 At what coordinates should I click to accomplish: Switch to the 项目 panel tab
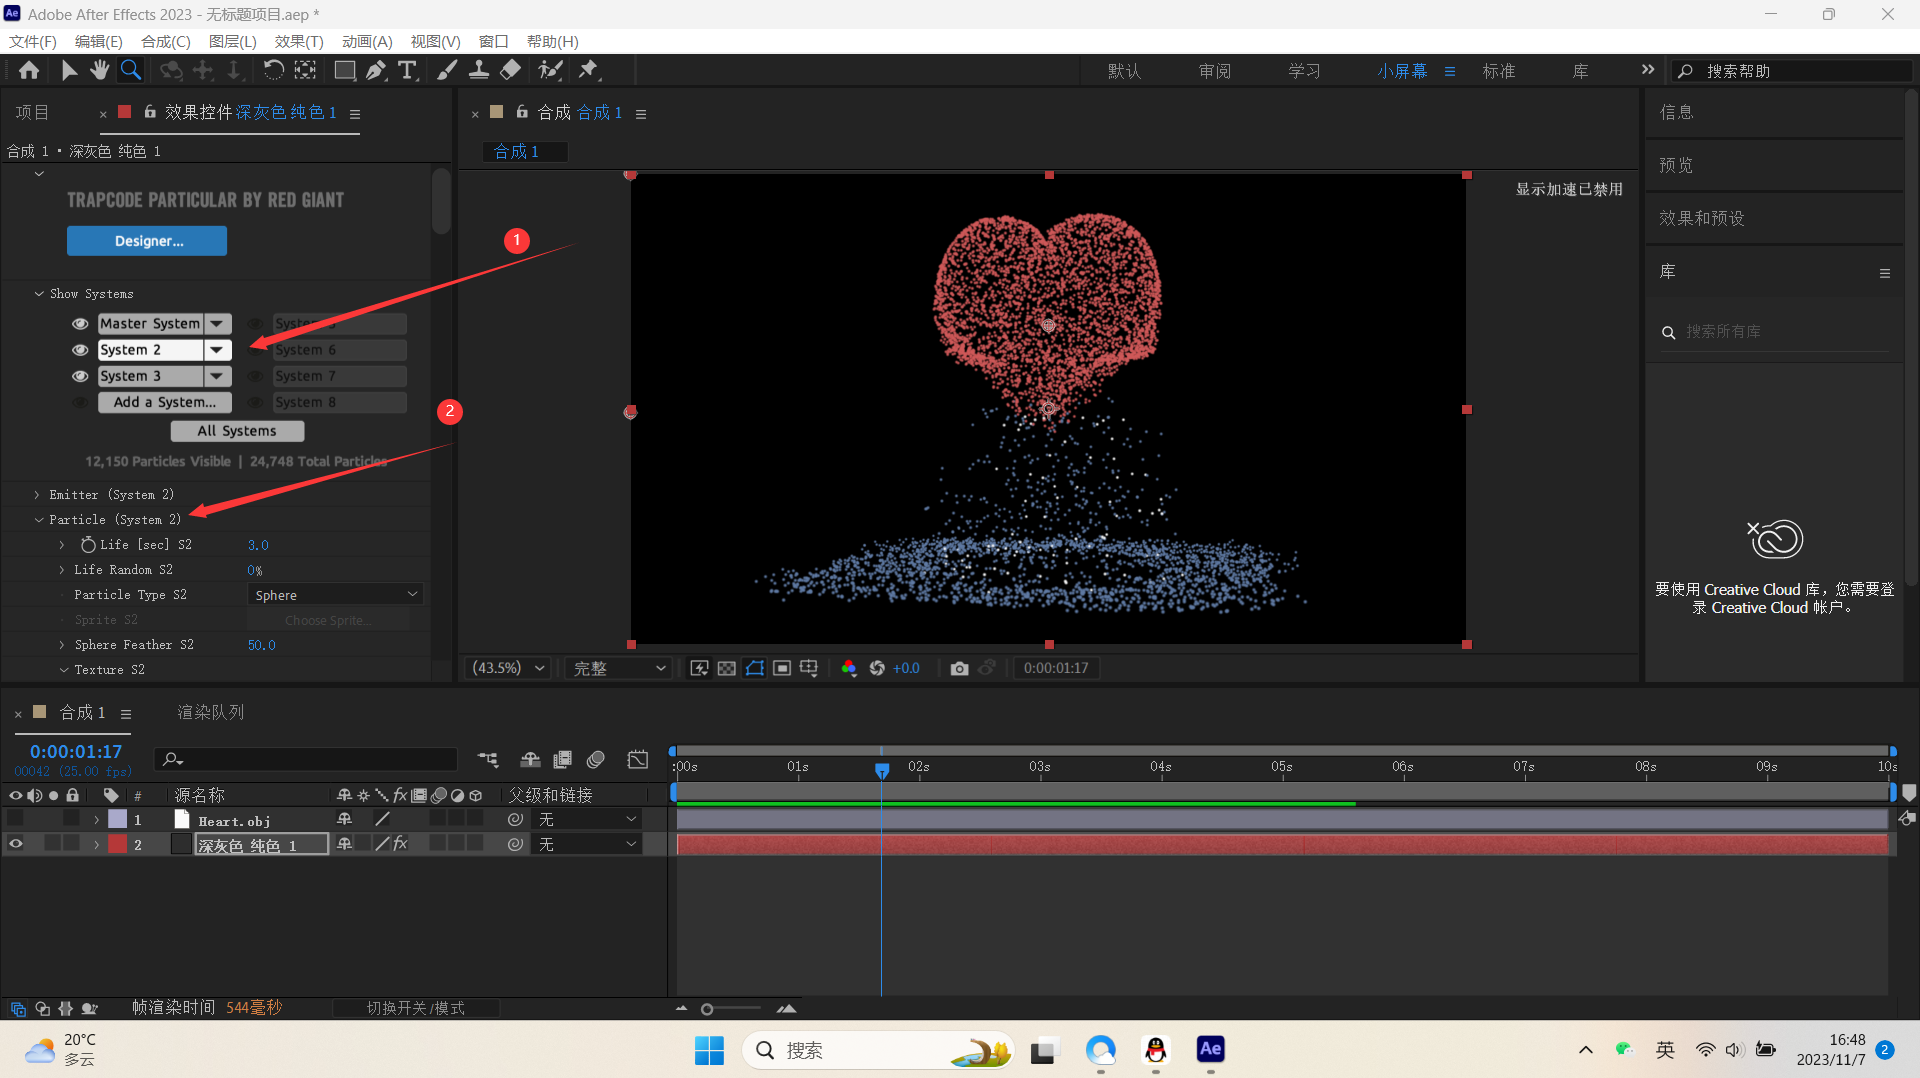pyautogui.click(x=32, y=112)
